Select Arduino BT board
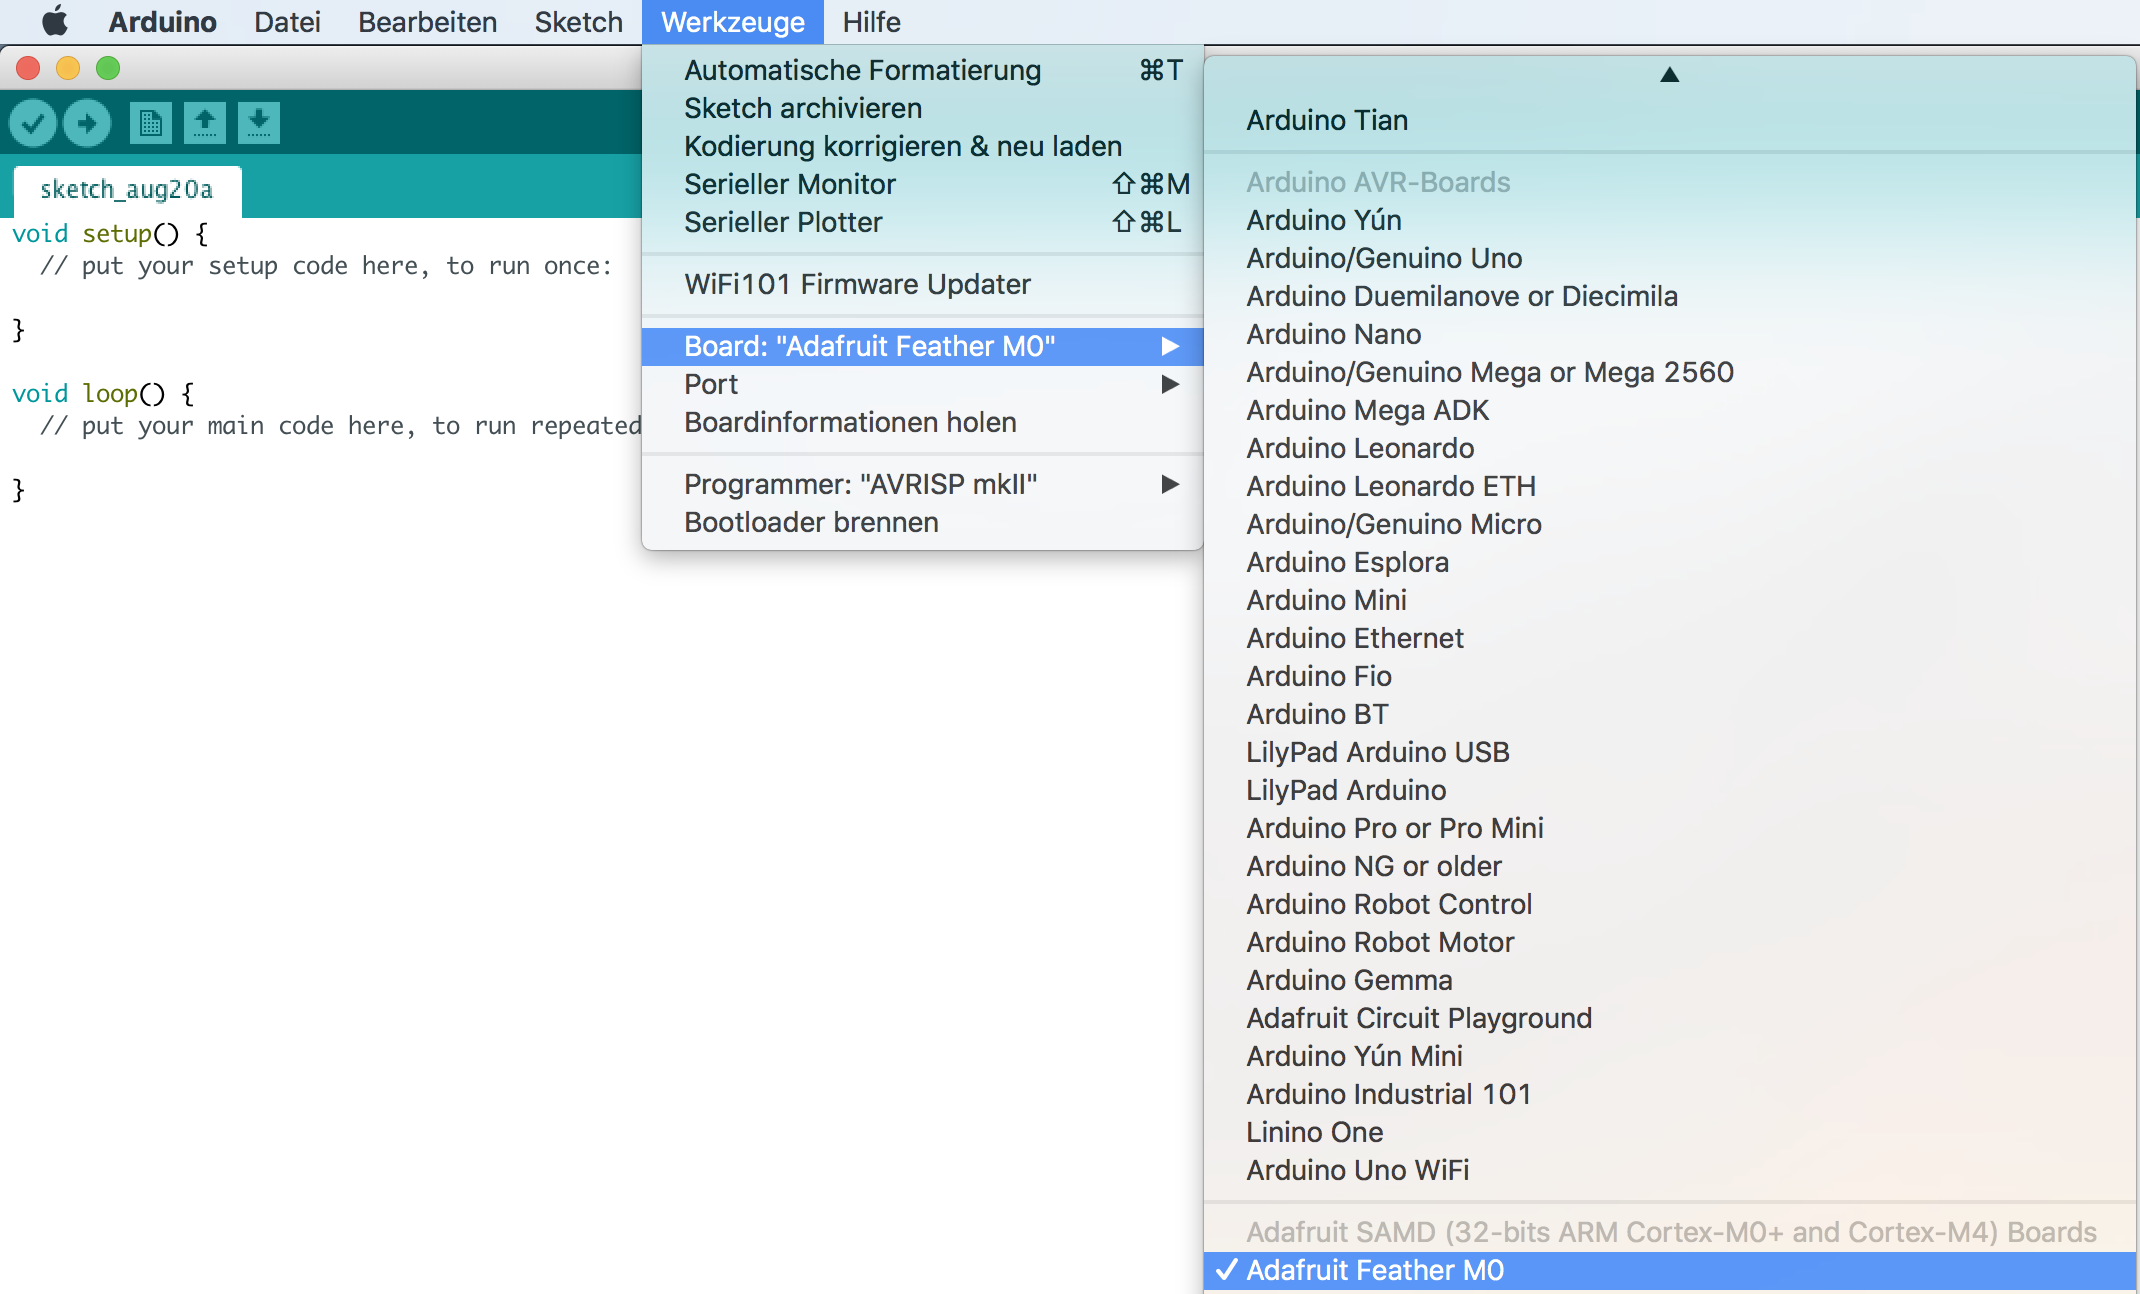 point(1669,714)
